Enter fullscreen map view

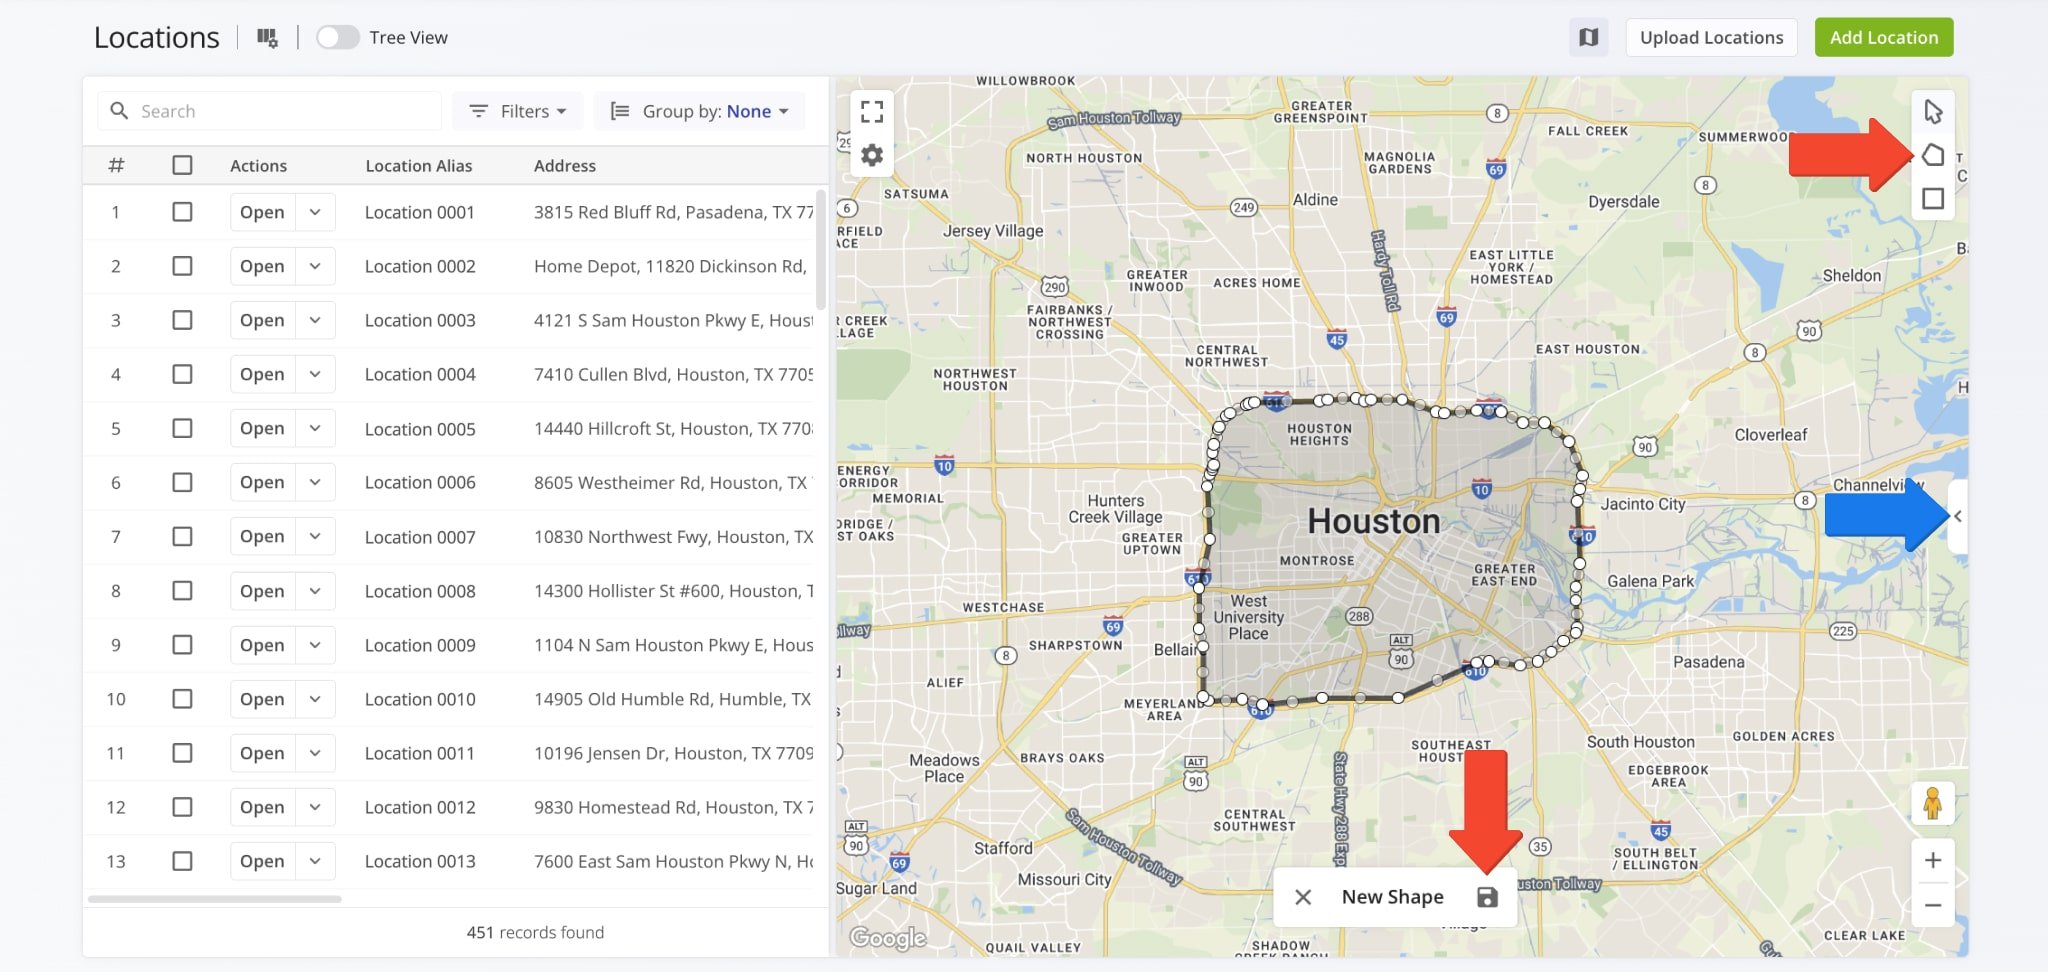point(872,111)
